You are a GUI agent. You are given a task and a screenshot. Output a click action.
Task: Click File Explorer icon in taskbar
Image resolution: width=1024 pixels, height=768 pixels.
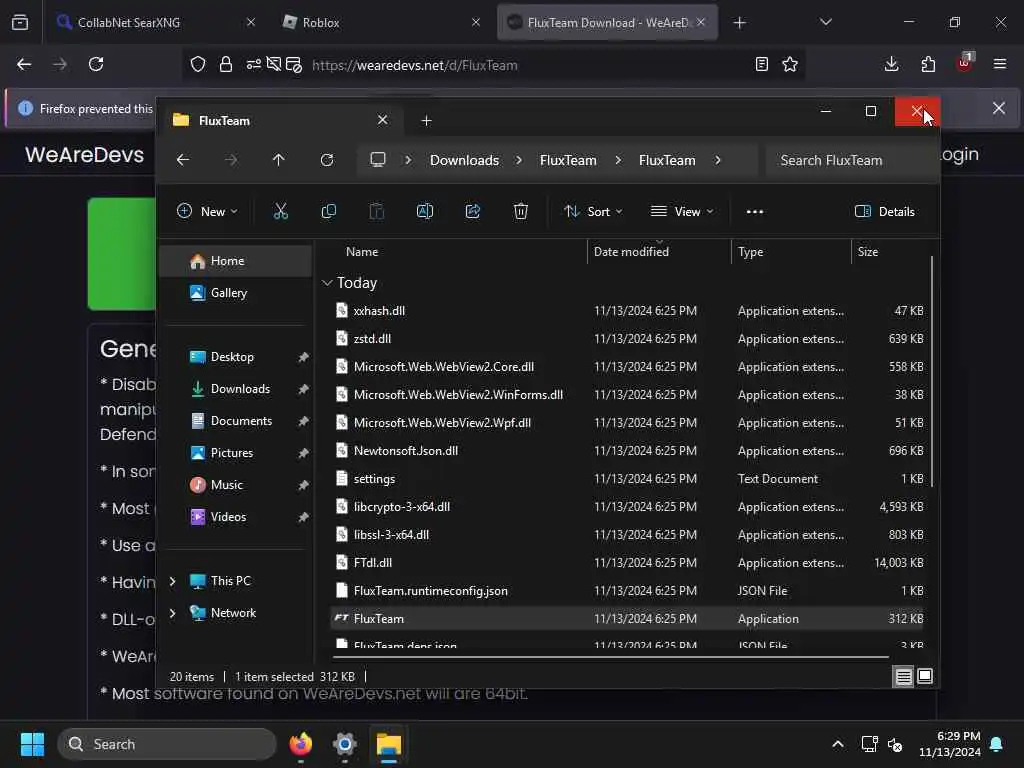(389, 744)
